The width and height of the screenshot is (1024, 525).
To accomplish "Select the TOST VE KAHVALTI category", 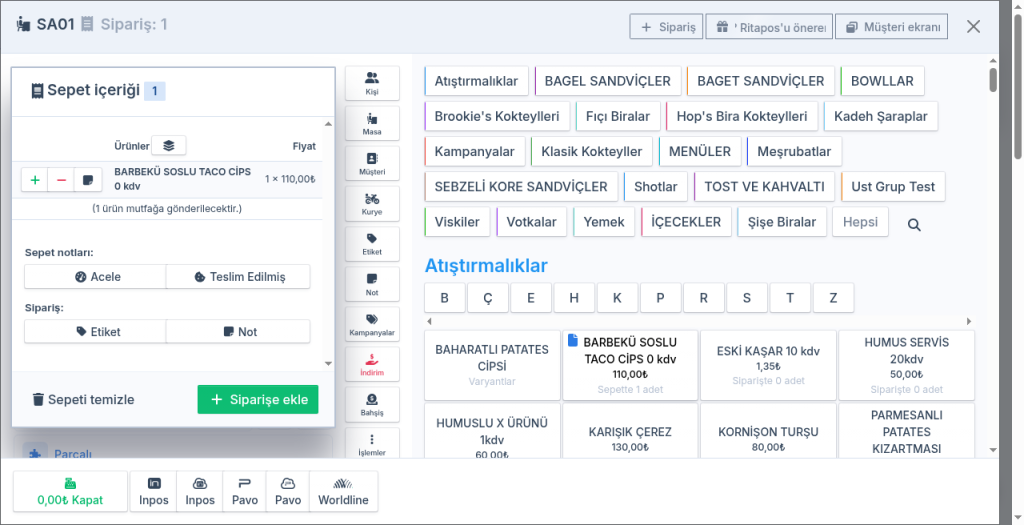I will (x=765, y=187).
